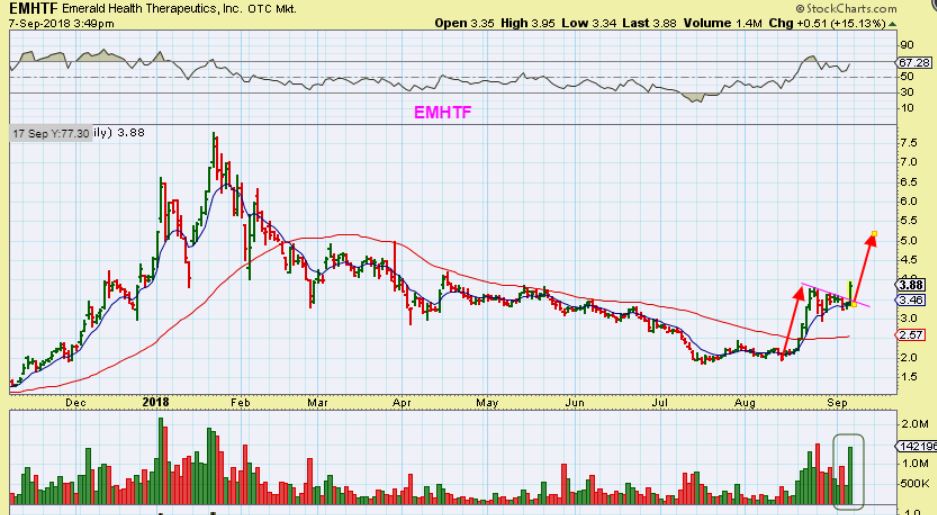Click the 30 level on RSI axis
The image size is (937, 515).
[x=907, y=92]
